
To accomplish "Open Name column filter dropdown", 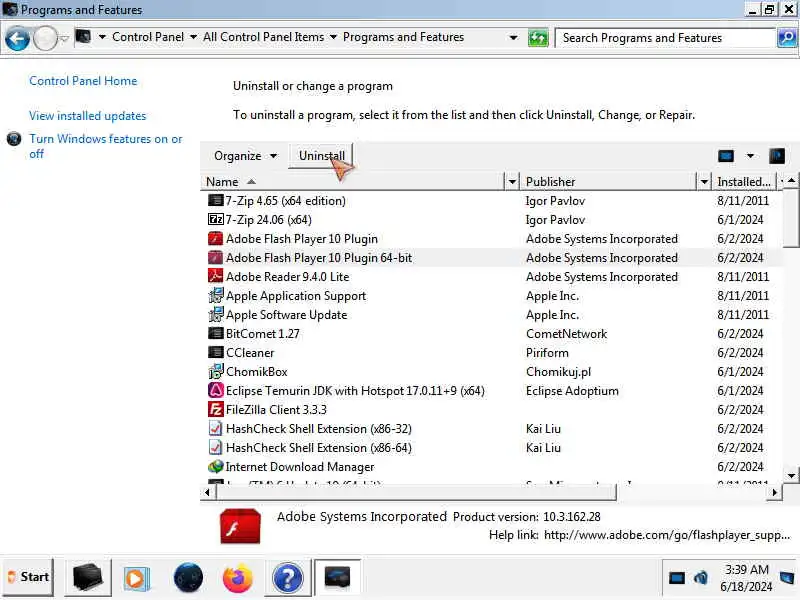I will [512, 182].
